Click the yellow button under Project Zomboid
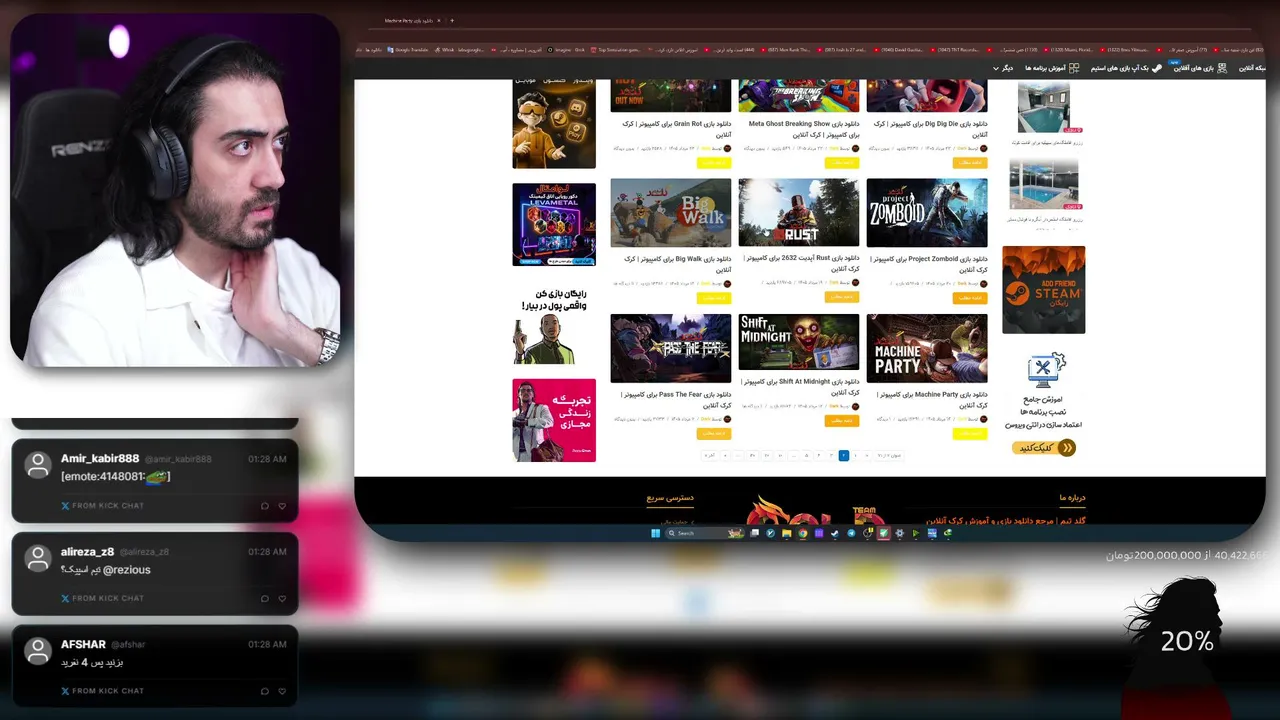The image size is (1280, 720). [970, 298]
